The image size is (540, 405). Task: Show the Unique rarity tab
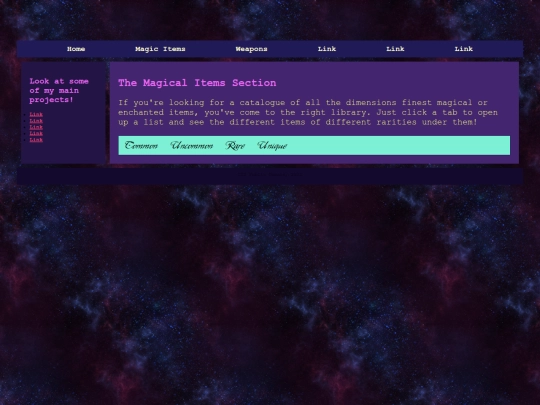pyautogui.click(x=272, y=146)
